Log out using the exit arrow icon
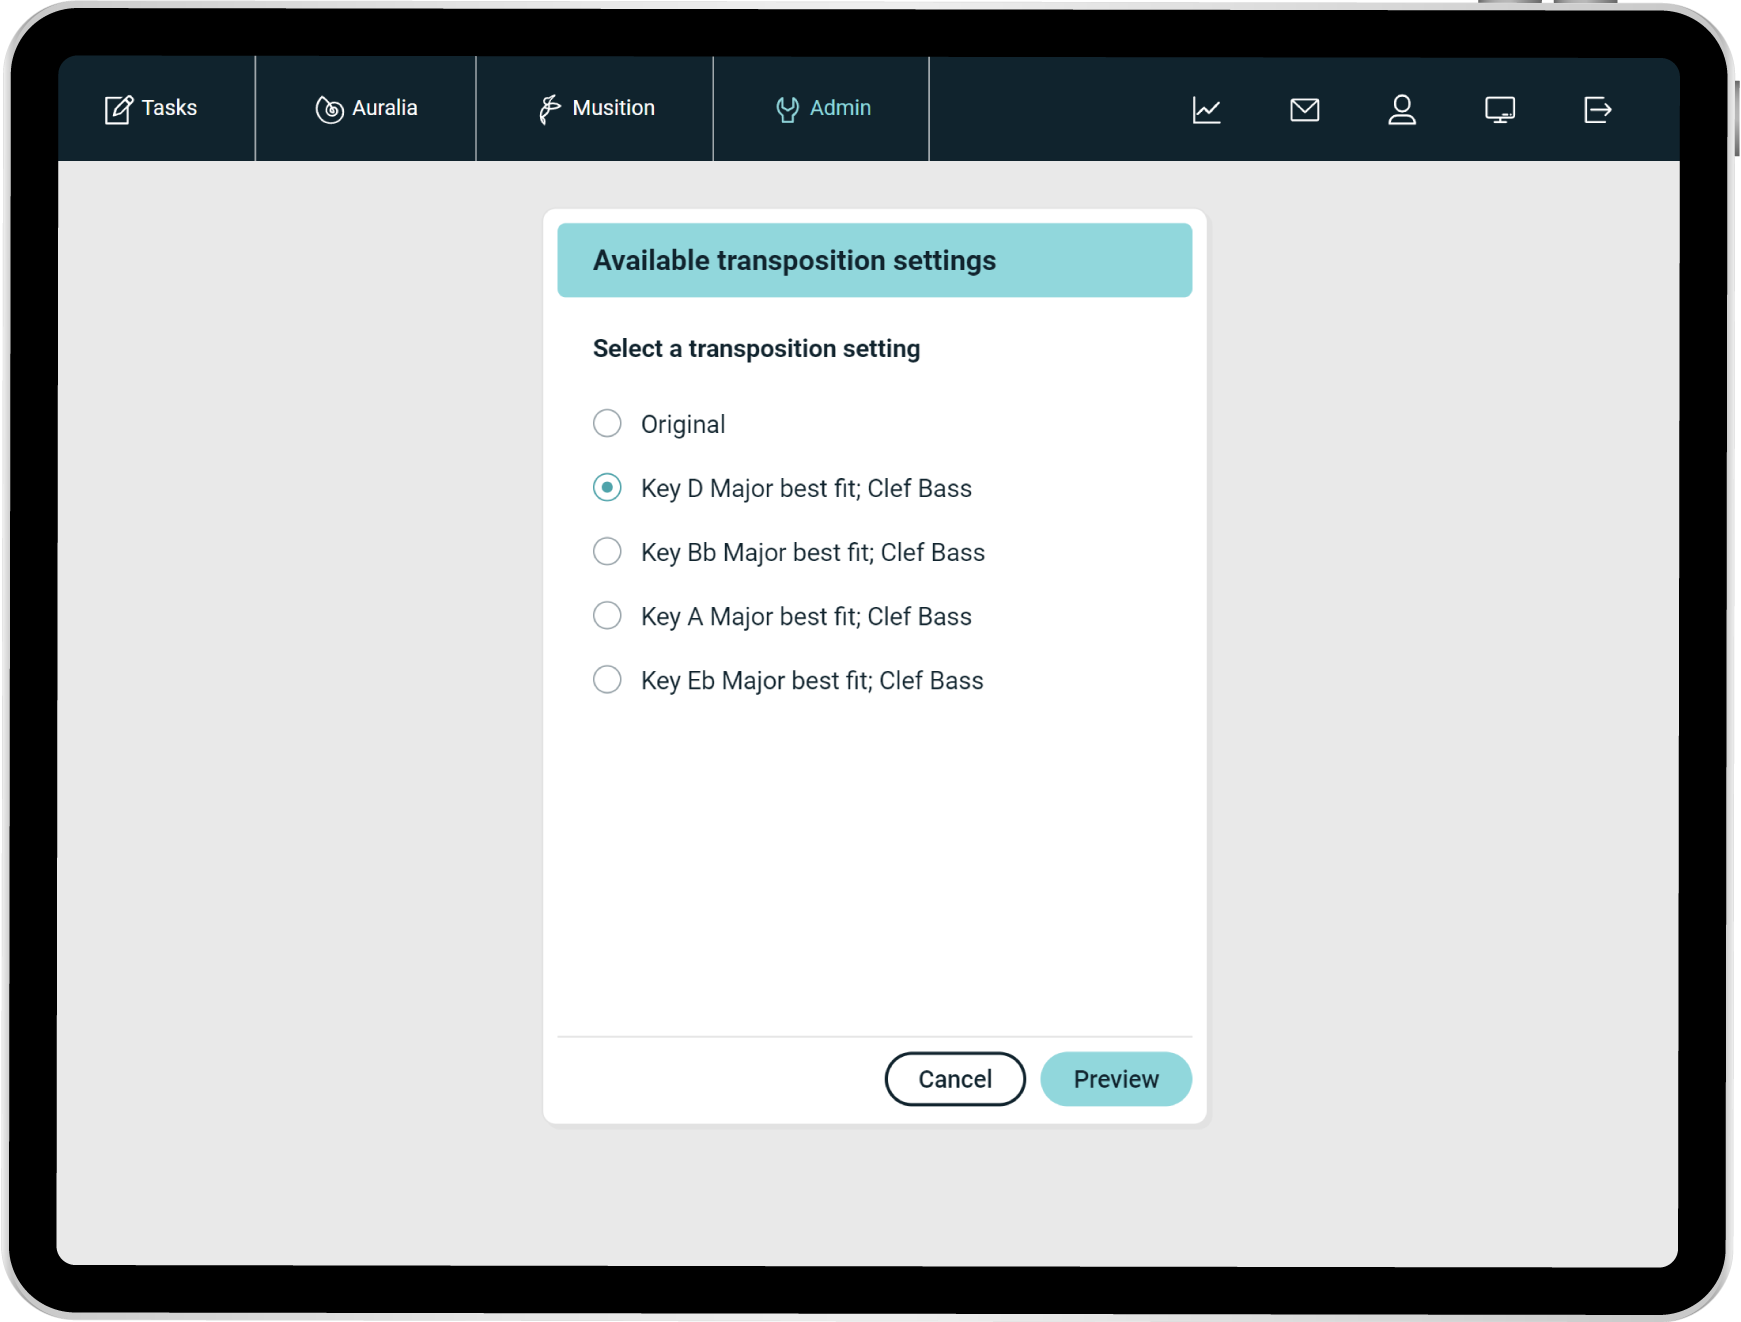This screenshot has height=1322, width=1741. pos(1597,110)
